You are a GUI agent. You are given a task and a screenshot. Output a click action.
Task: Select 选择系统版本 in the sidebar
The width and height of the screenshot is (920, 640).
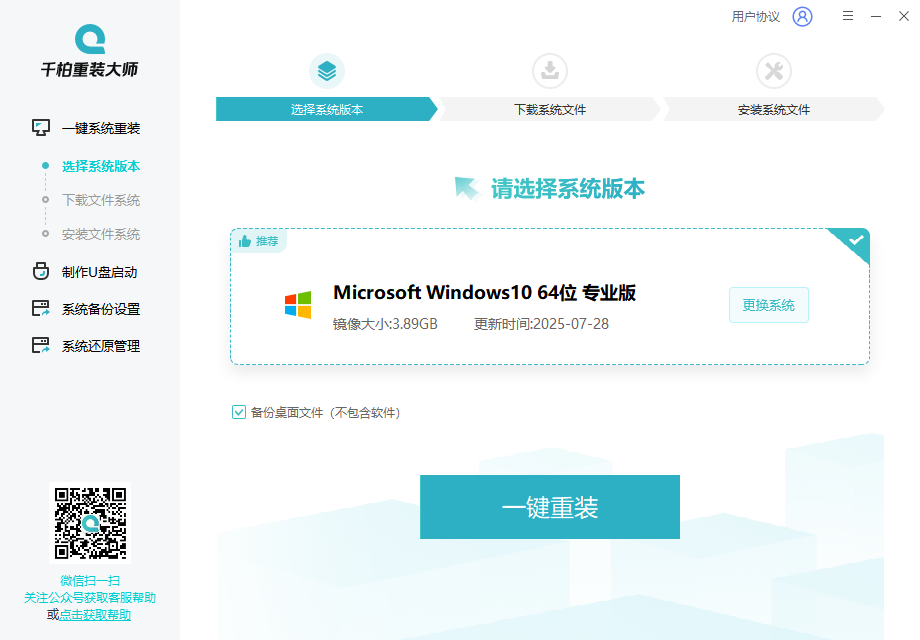(x=101, y=166)
